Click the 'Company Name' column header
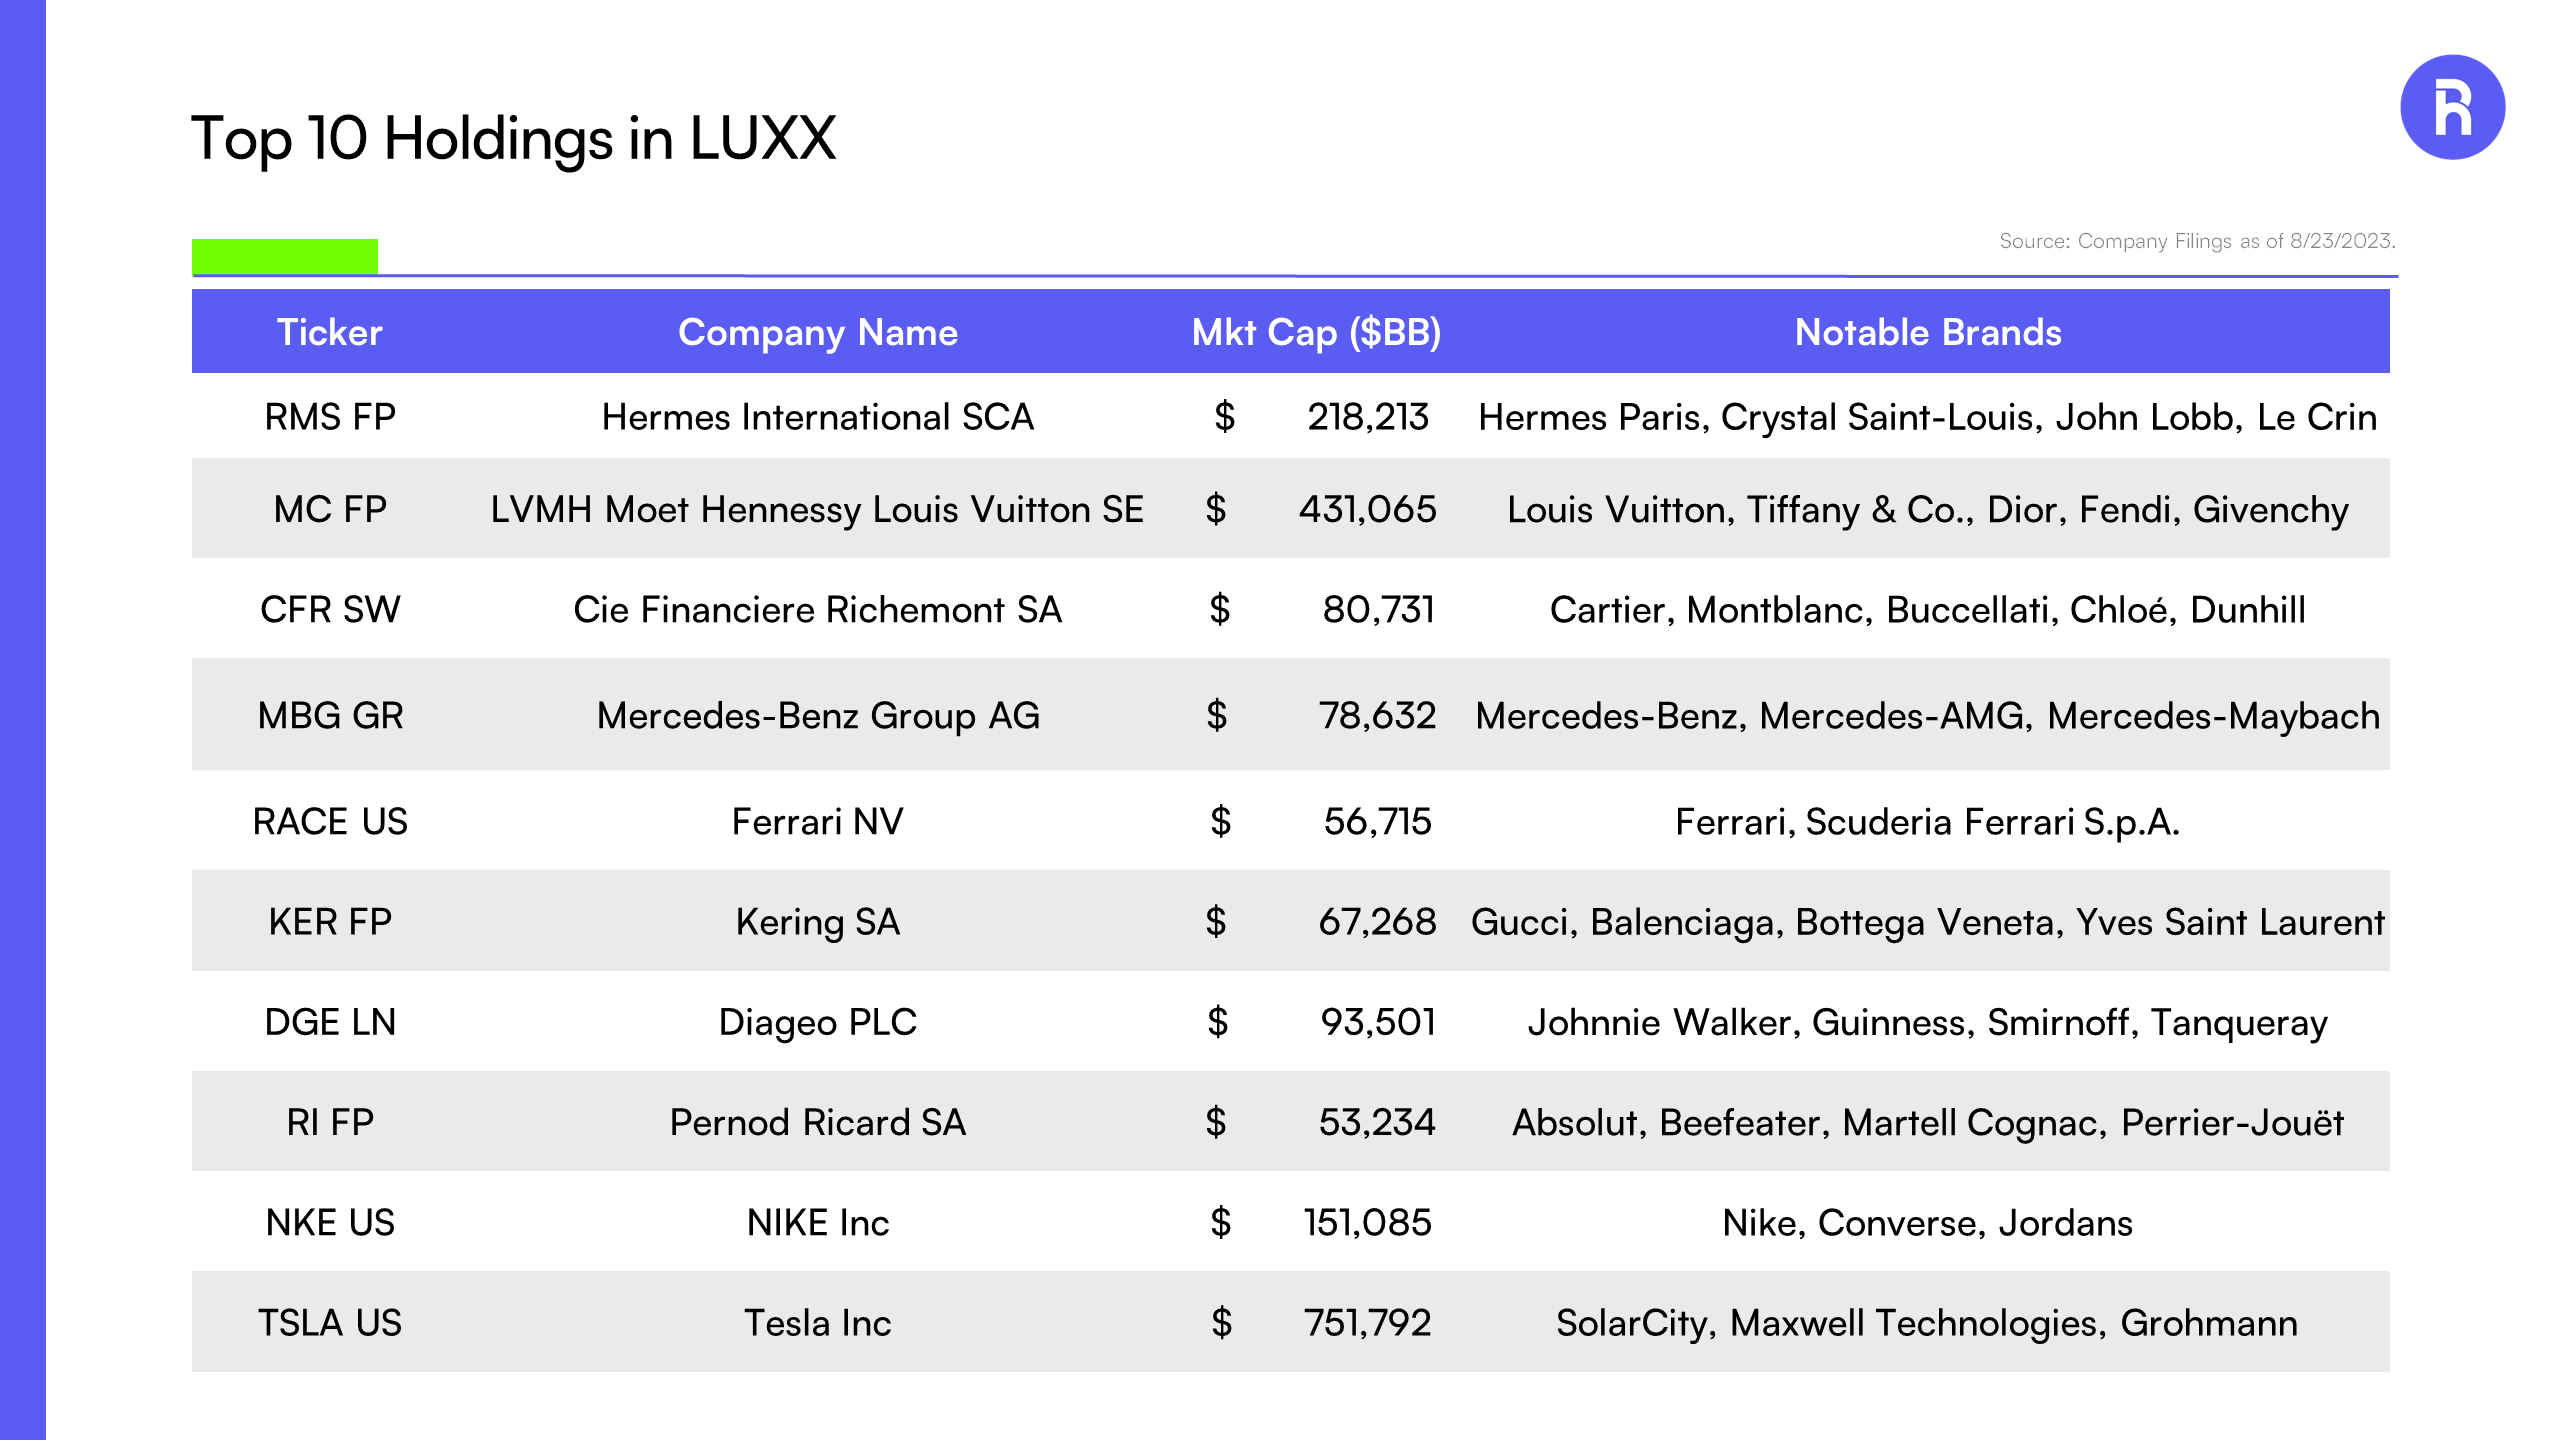Viewport: 2560px width, 1440px height. tap(818, 332)
